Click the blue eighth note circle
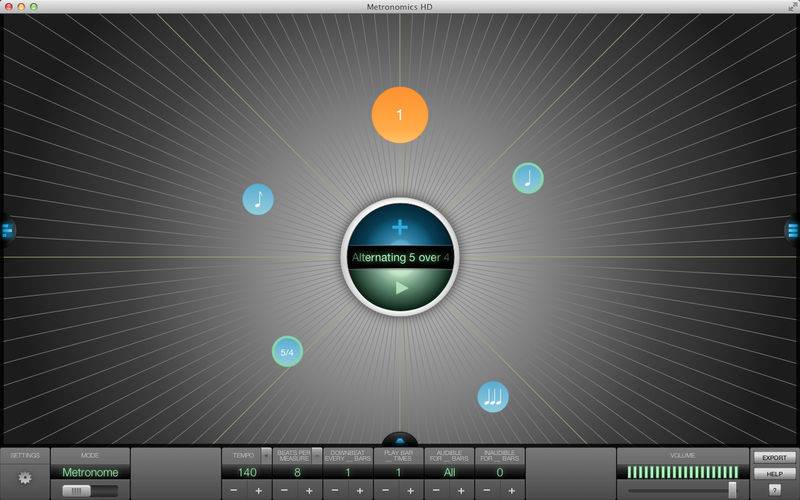The width and height of the screenshot is (800, 500). (x=258, y=199)
